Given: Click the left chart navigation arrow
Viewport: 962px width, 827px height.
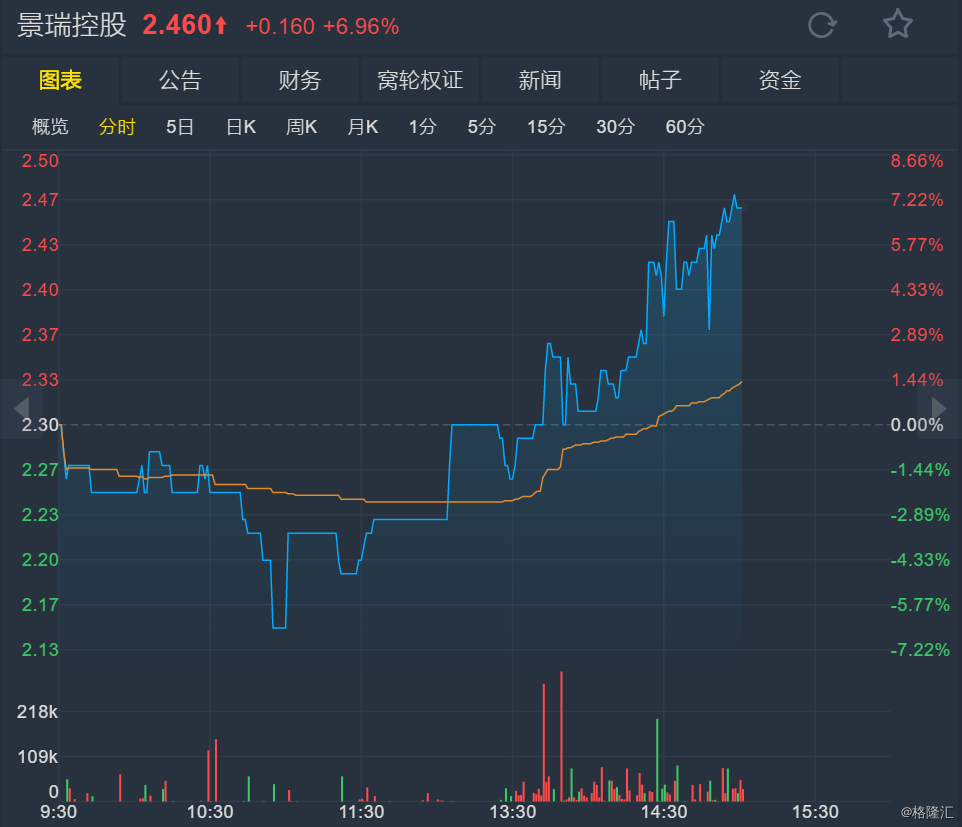Looking at the screenshot, I should pyautogui.click(x=21, y=408).
